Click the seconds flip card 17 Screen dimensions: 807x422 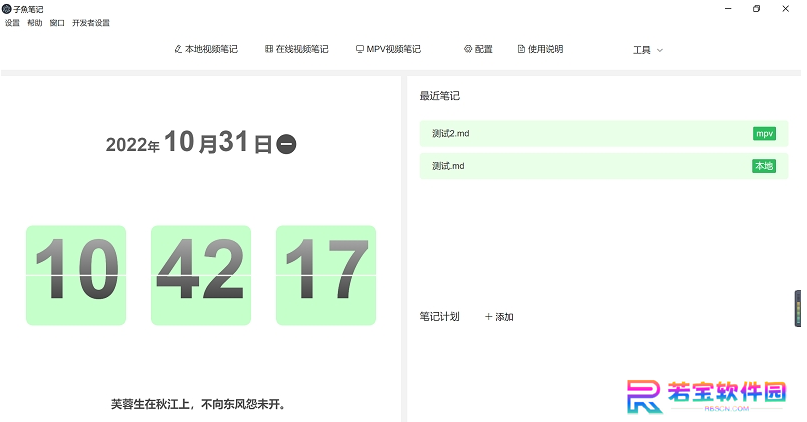[326, 275]
